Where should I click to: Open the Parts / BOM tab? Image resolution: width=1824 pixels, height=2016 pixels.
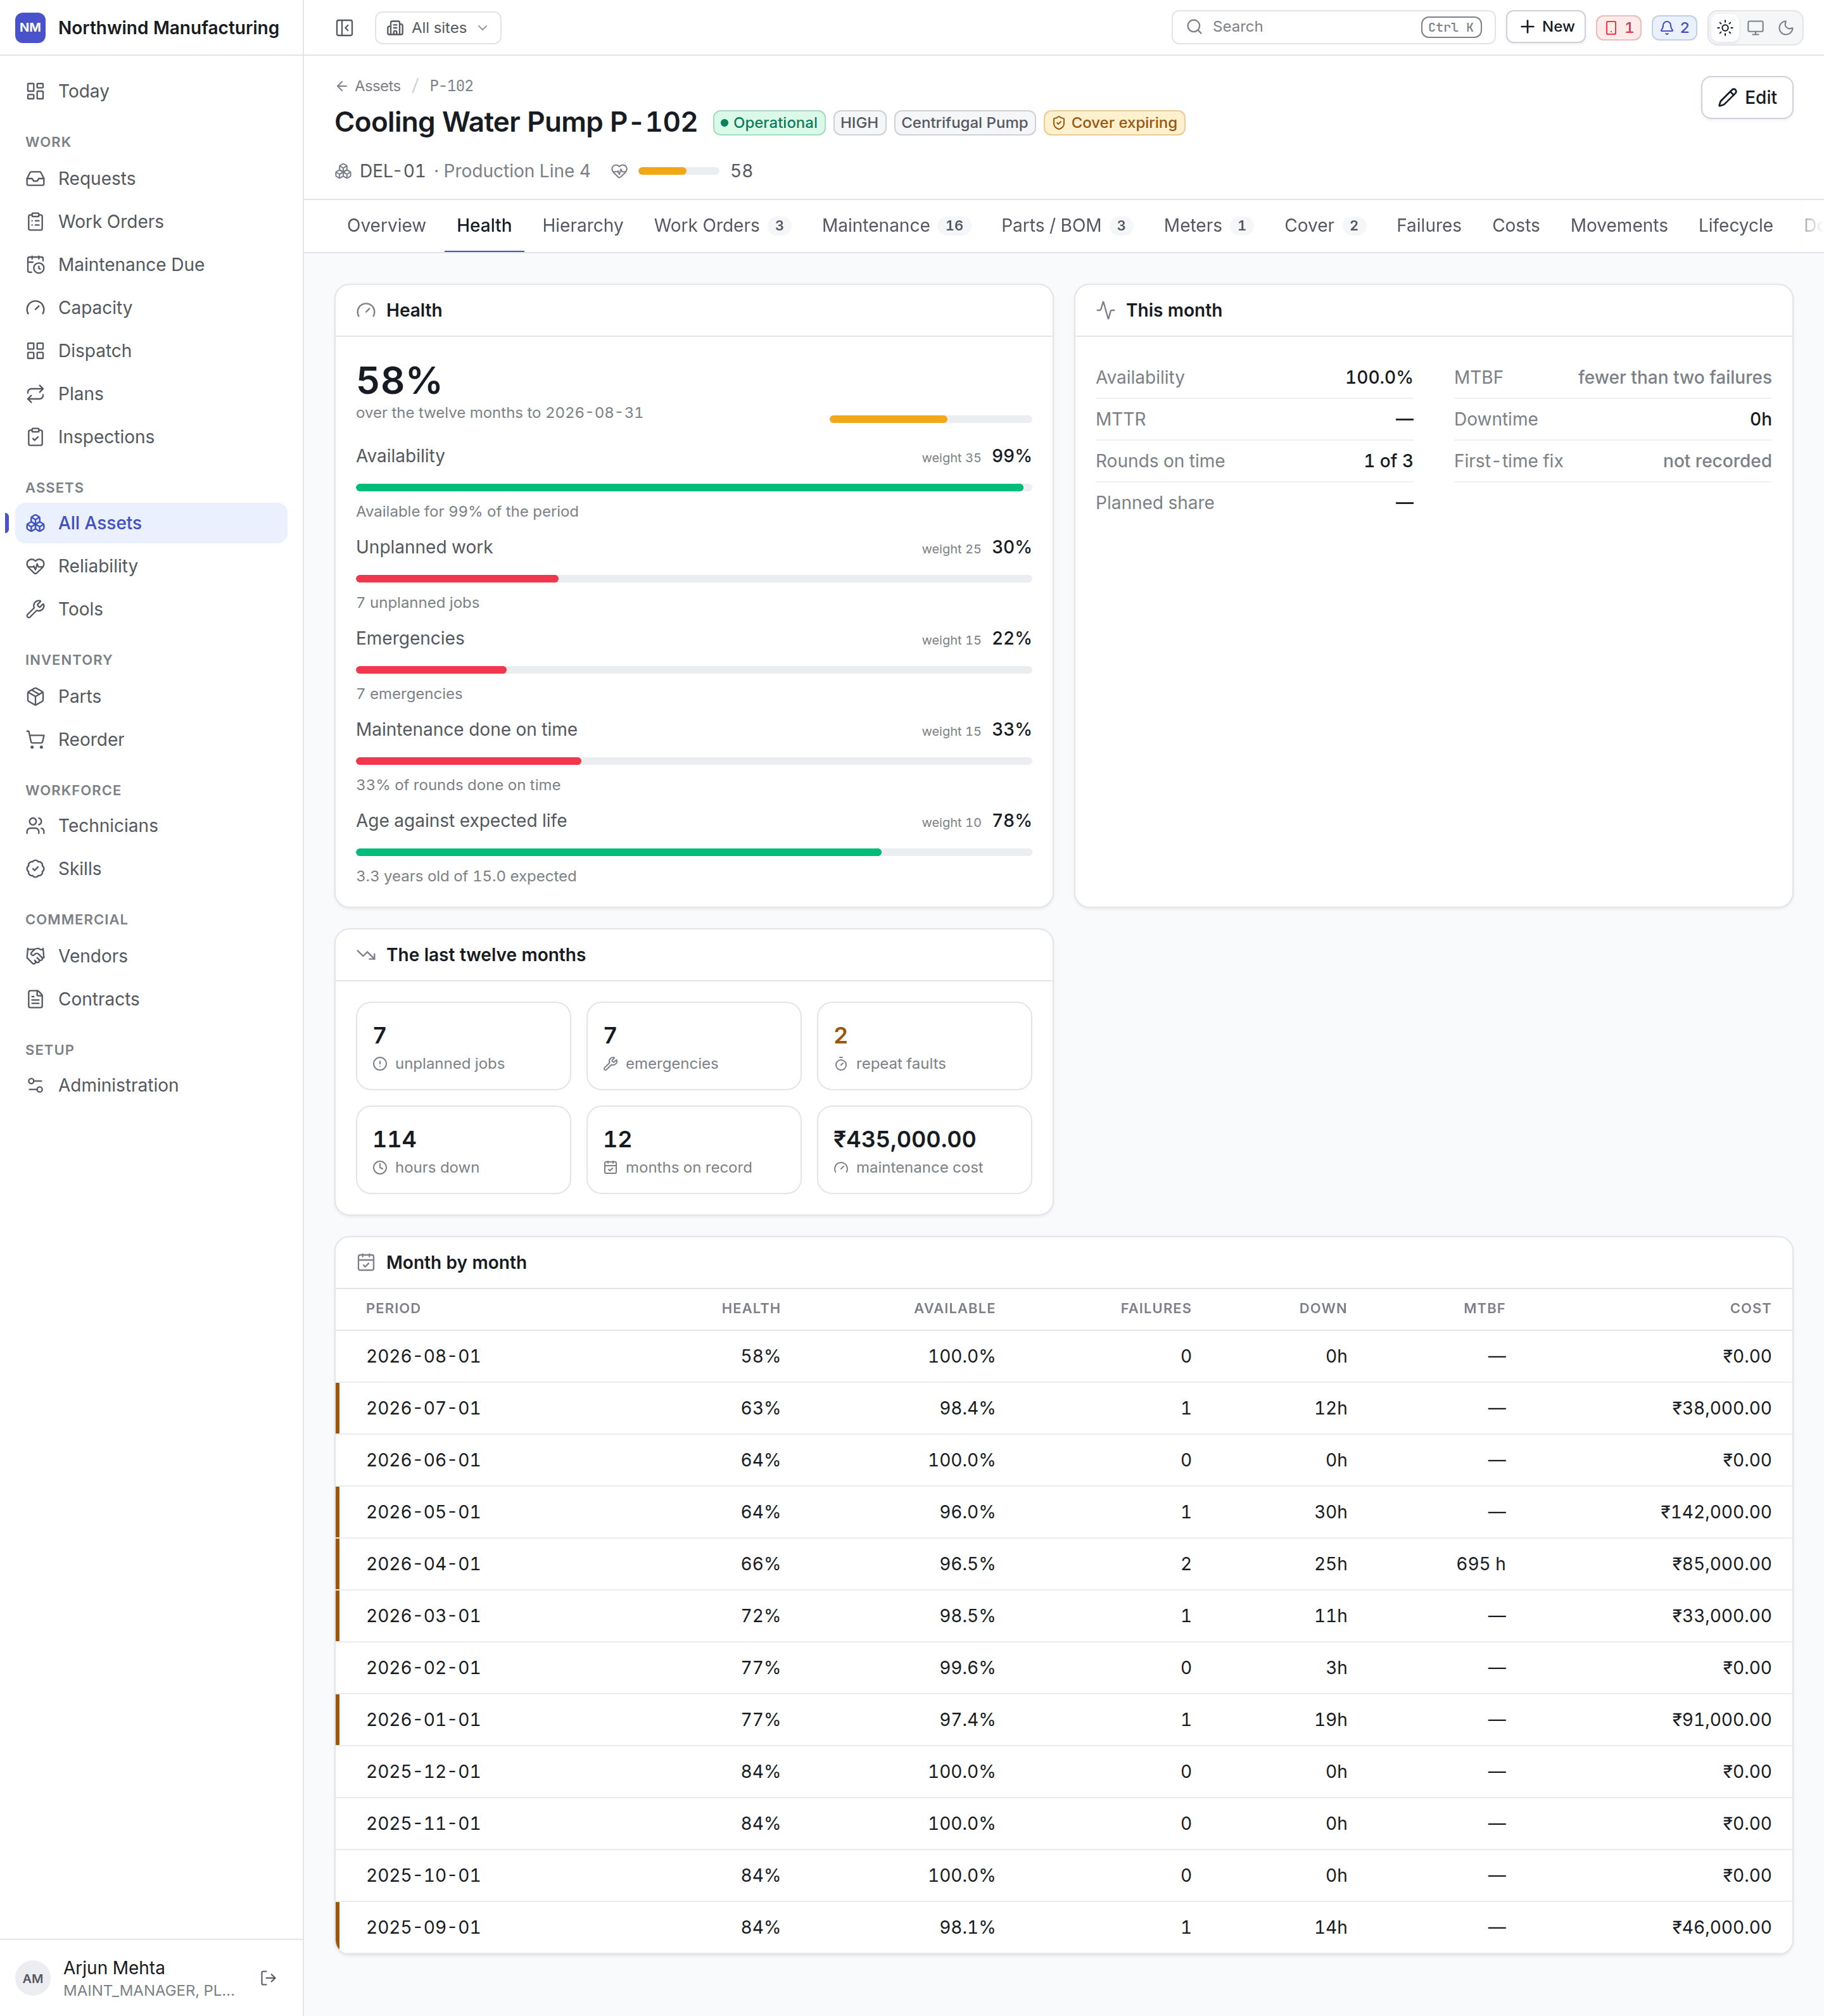coord(1067,226)
